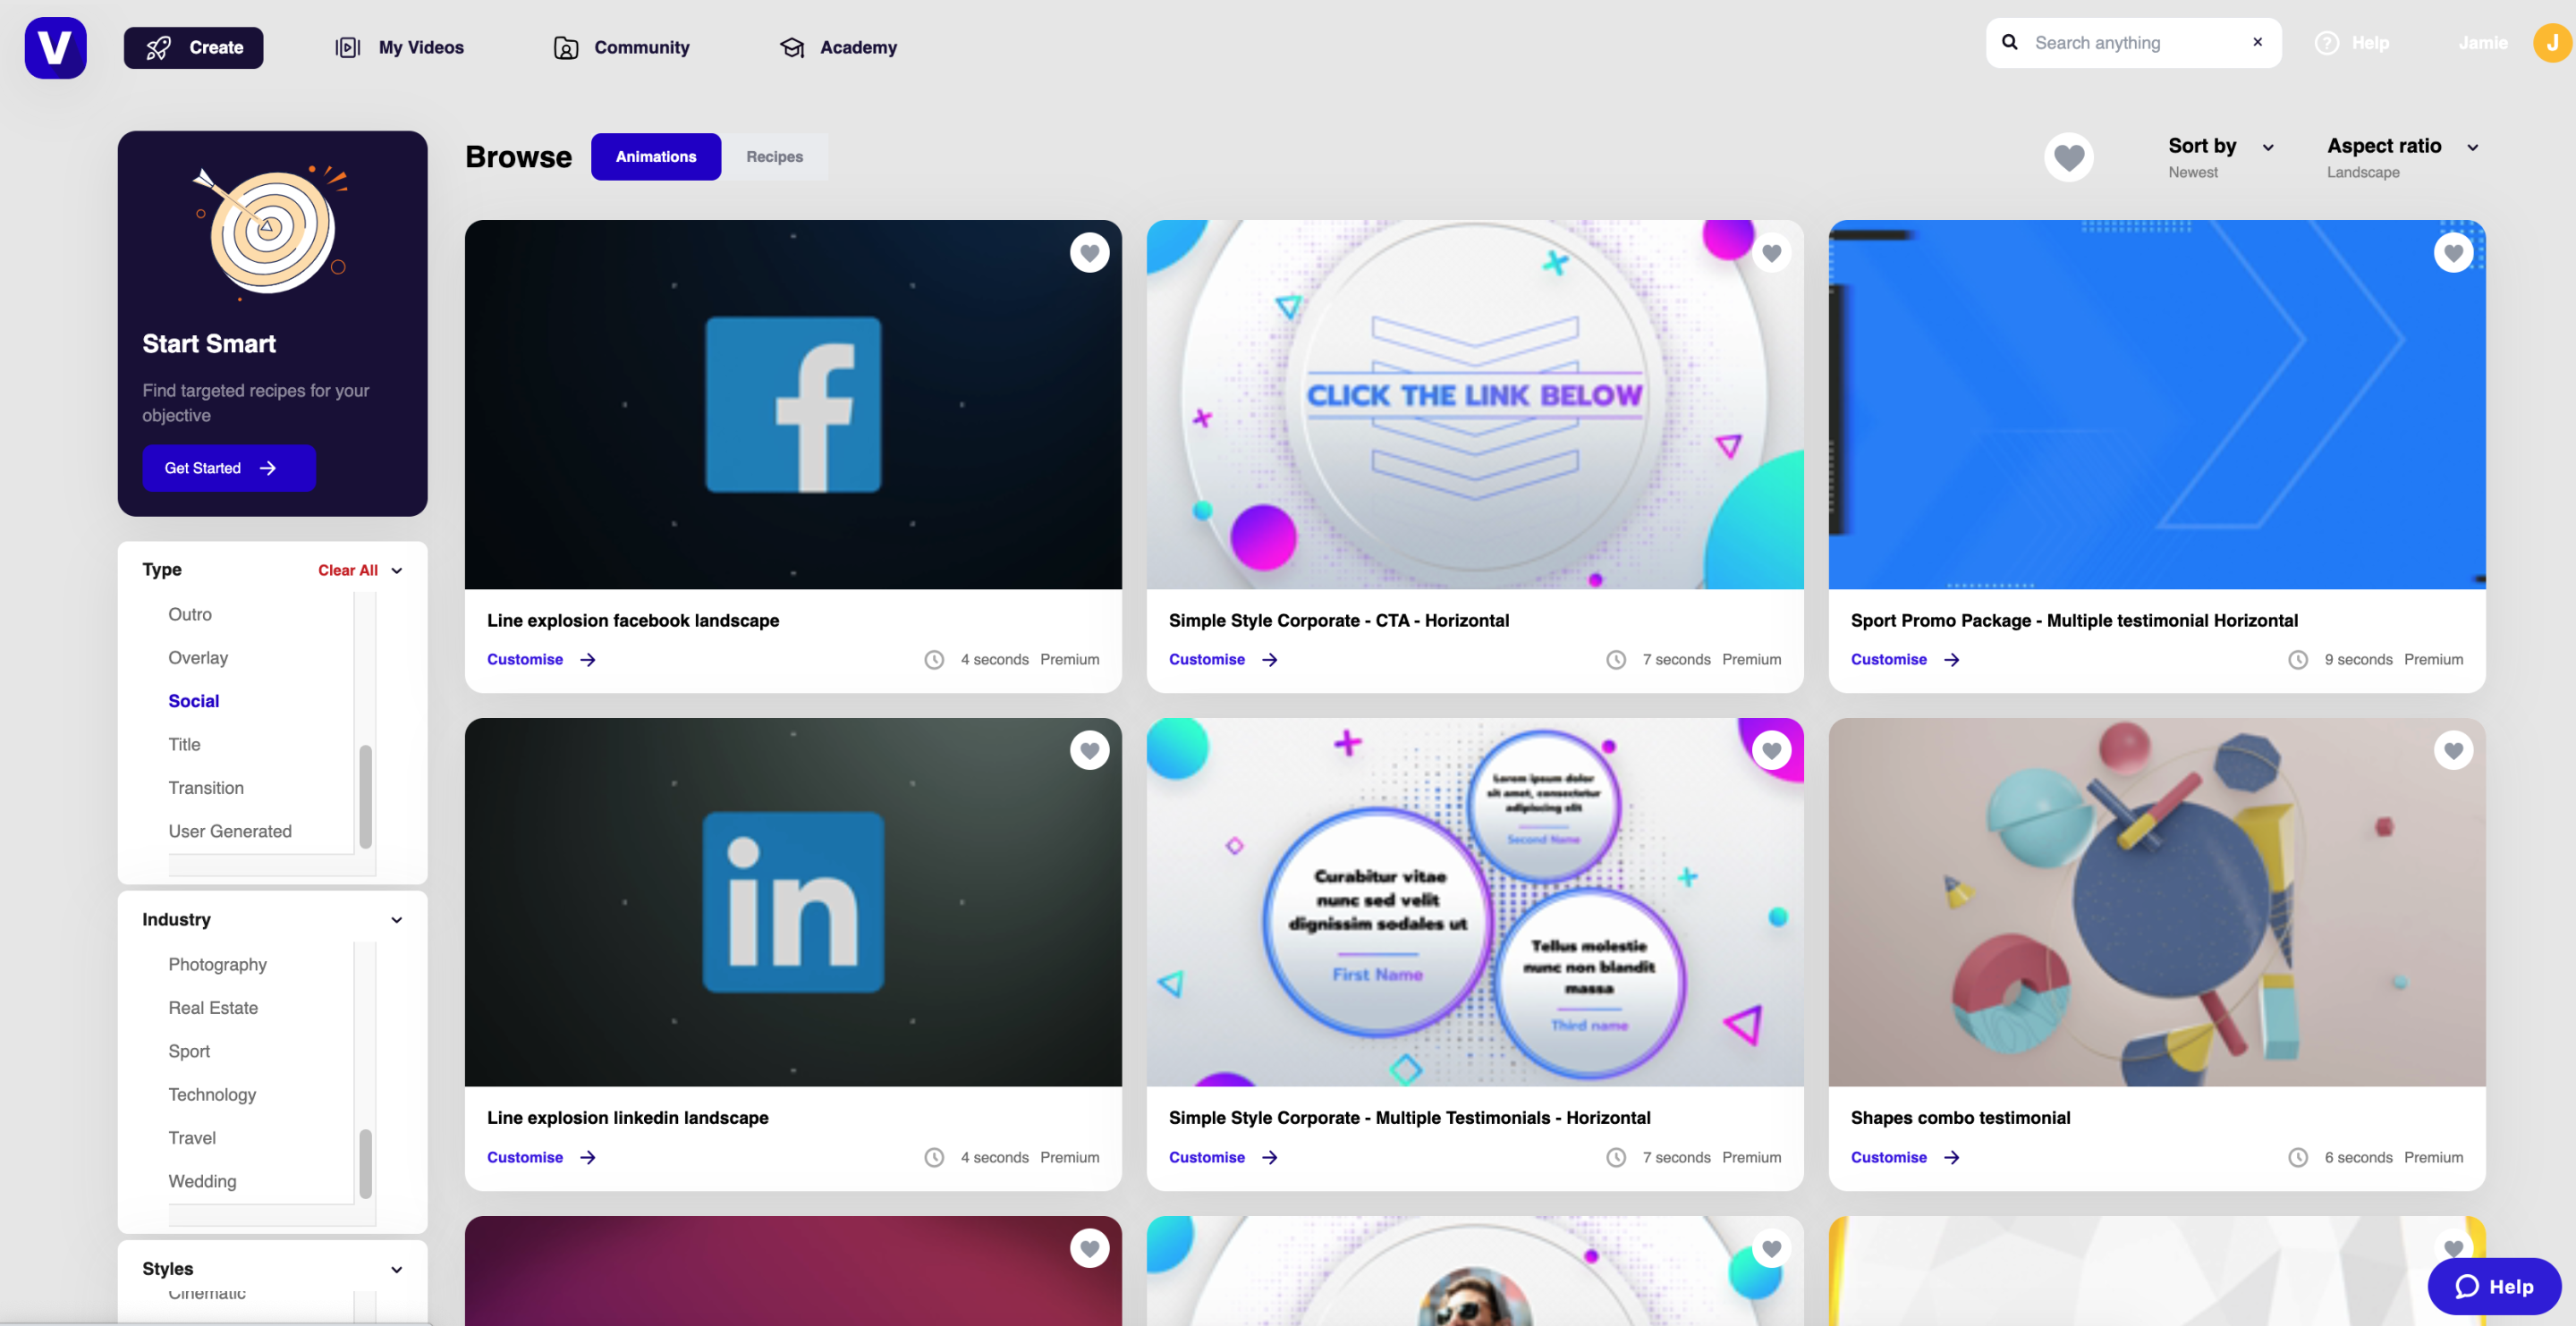Viewport: 2576px width, 1326px height.
Task: Select the Social type filter
Action: pos(194,701)
